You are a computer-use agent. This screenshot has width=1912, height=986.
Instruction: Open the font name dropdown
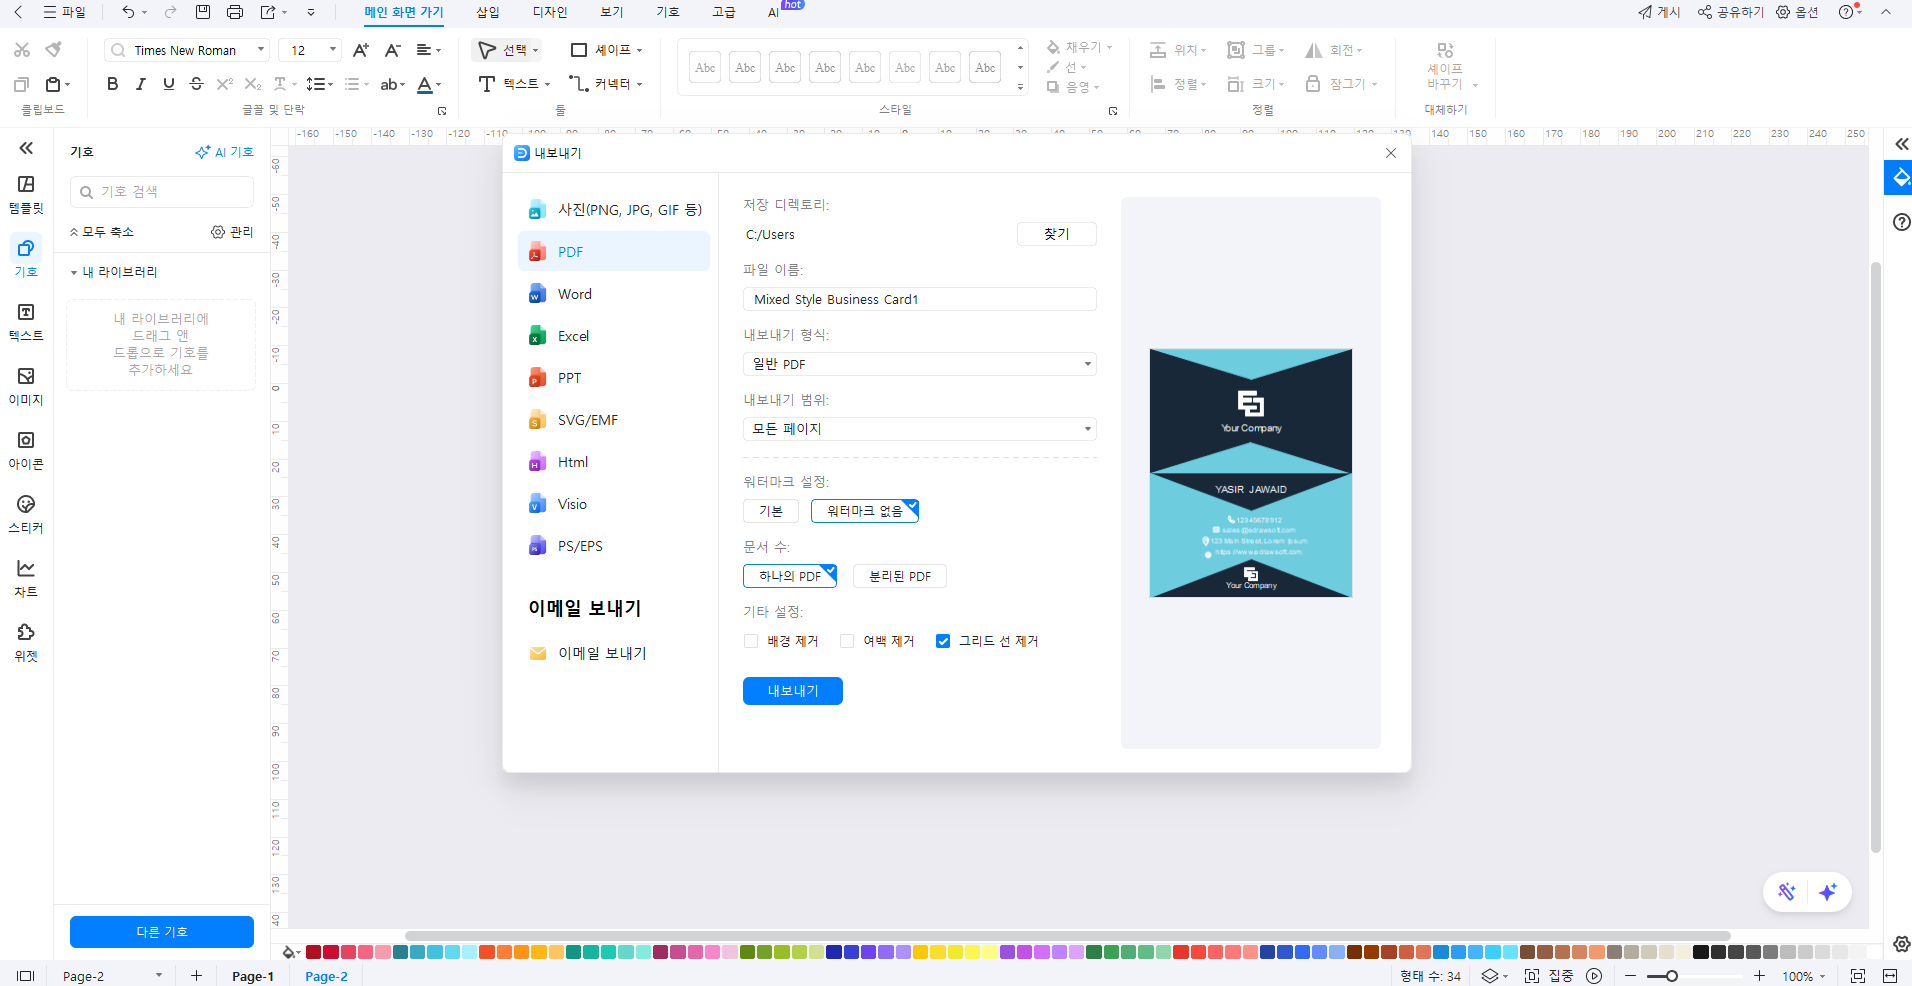pos(261,50)
